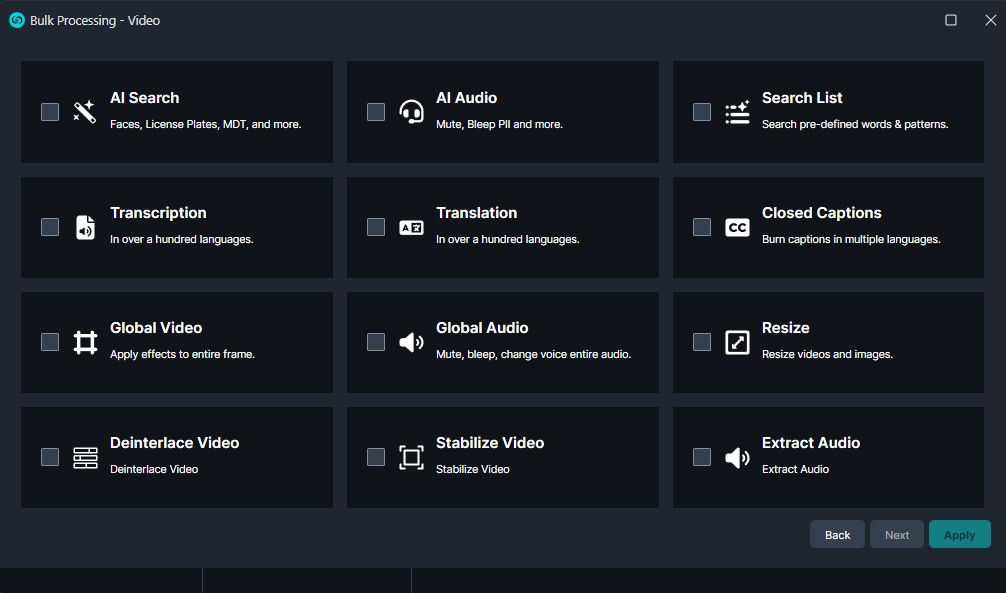Image resolution: width=1006 pixels, height=593 pixels.
Task: Click the teal Apply button
Action: [x=959, y=535]
